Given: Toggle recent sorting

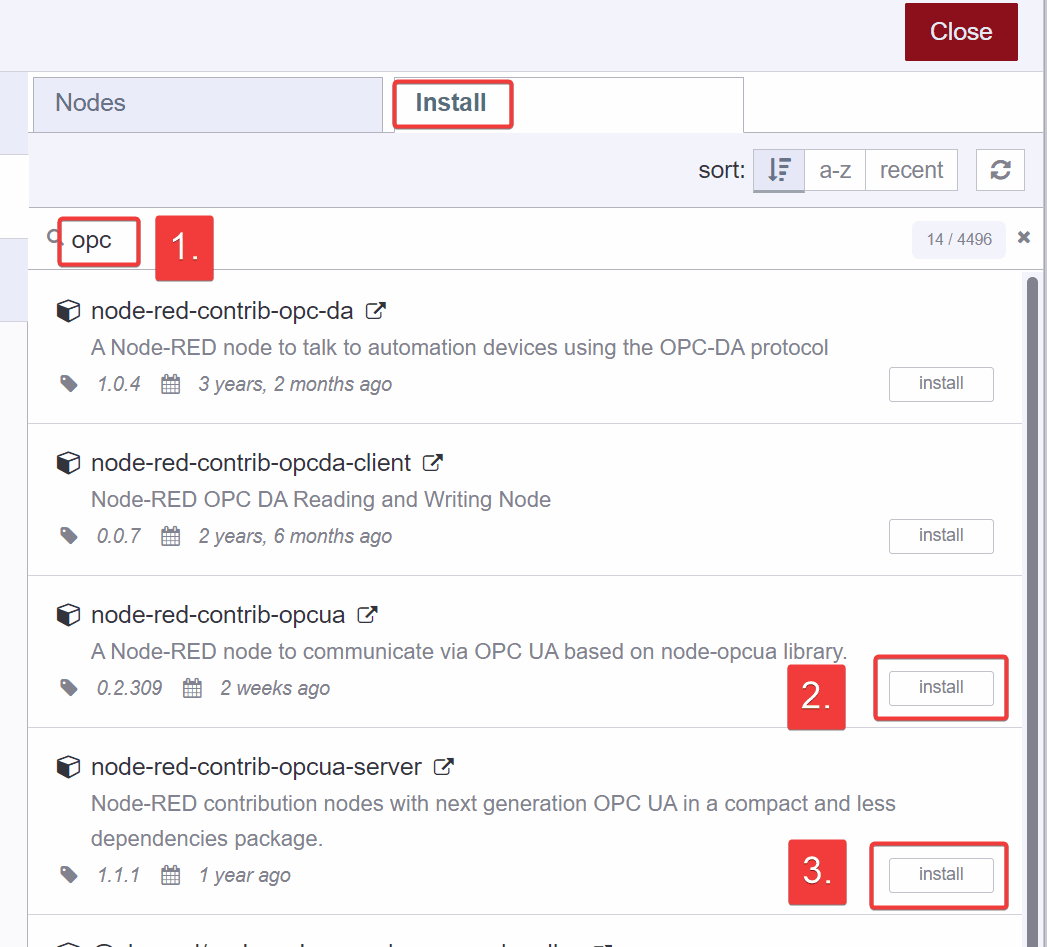Looking at the screenshot, I should point(911,170).
